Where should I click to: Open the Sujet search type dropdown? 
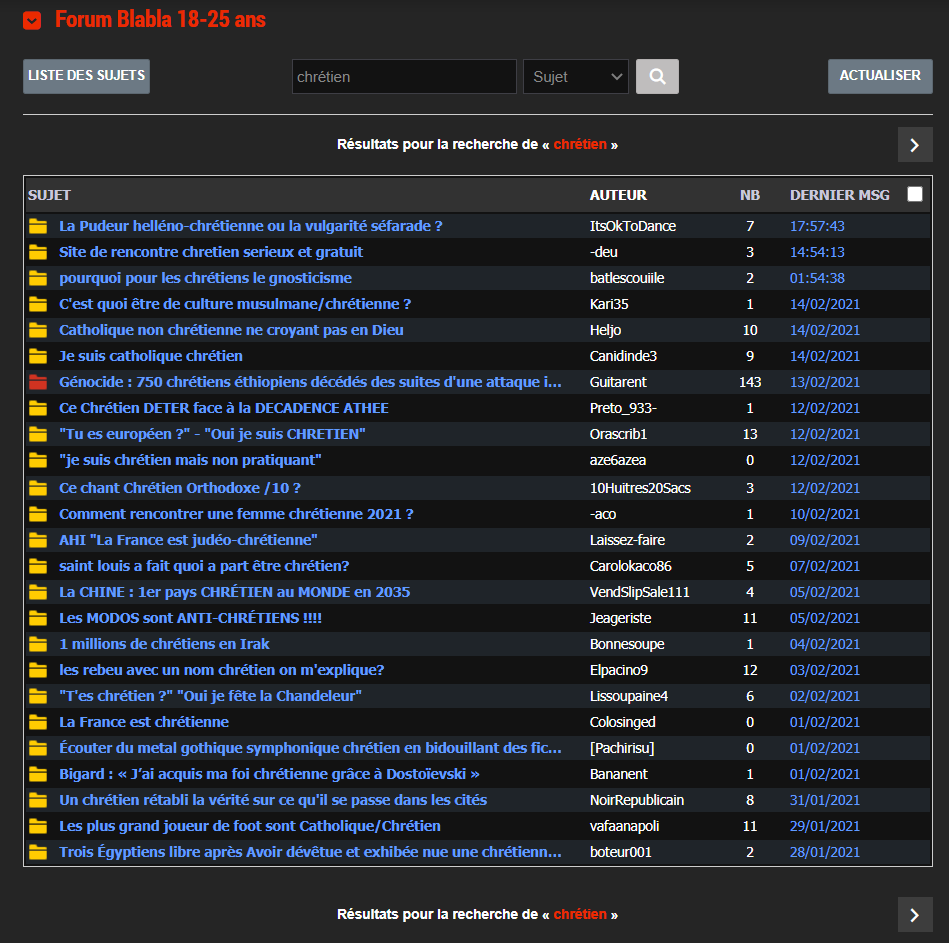point(575,77)
